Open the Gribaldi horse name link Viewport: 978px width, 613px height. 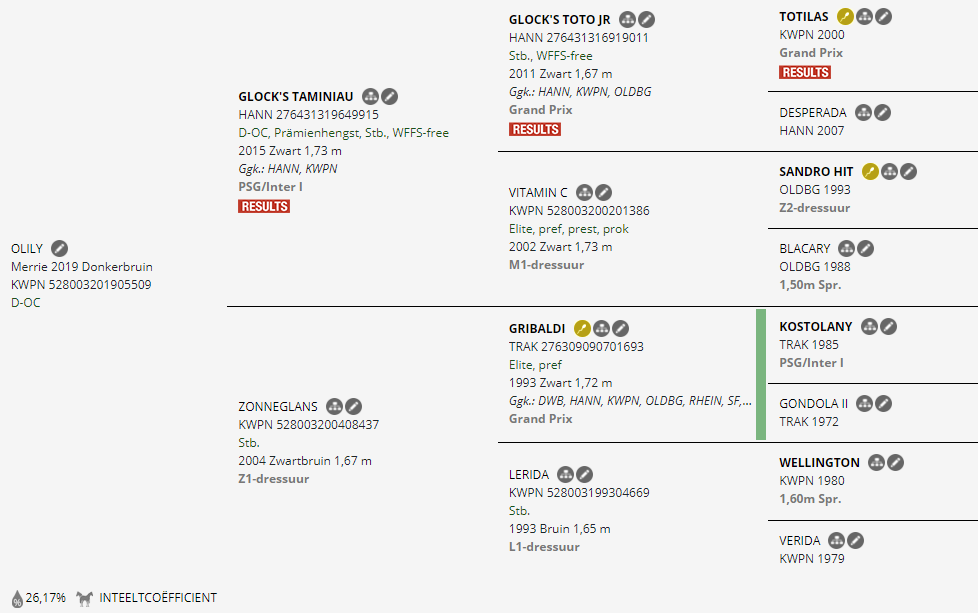[x=537, y=328]
